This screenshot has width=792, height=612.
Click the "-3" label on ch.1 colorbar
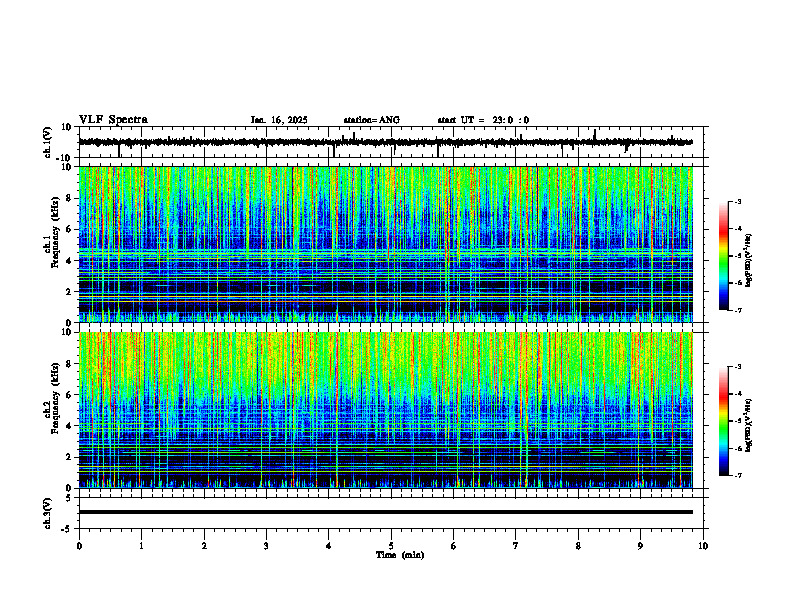coord(738,201)
